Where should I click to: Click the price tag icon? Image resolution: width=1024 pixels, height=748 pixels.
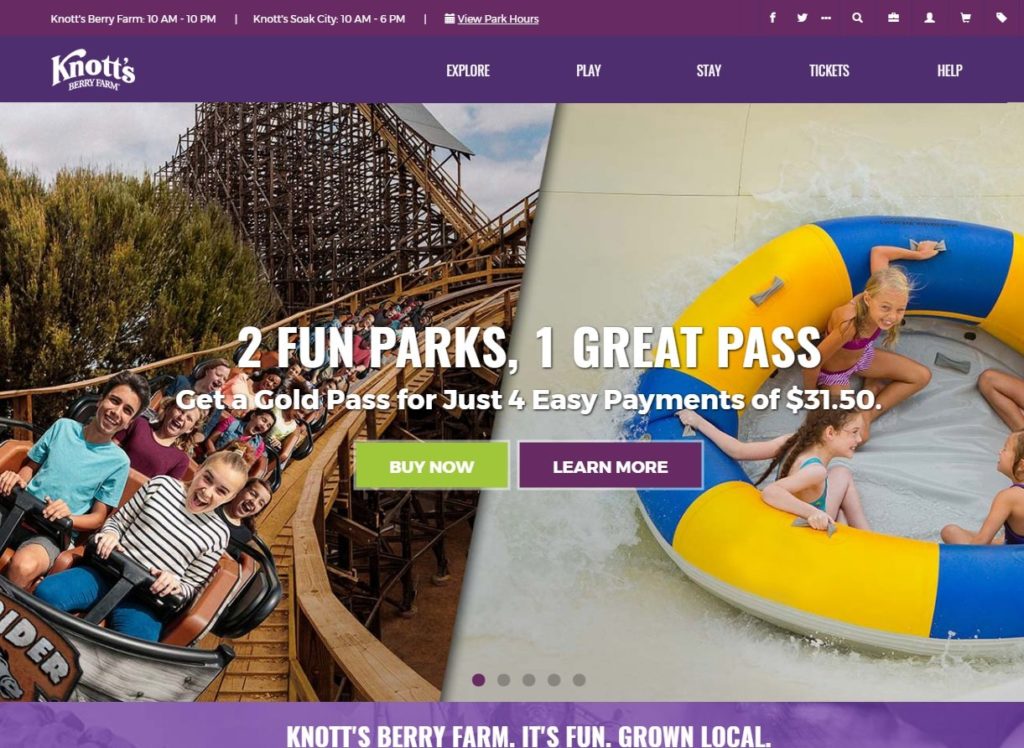[1001, 18]
